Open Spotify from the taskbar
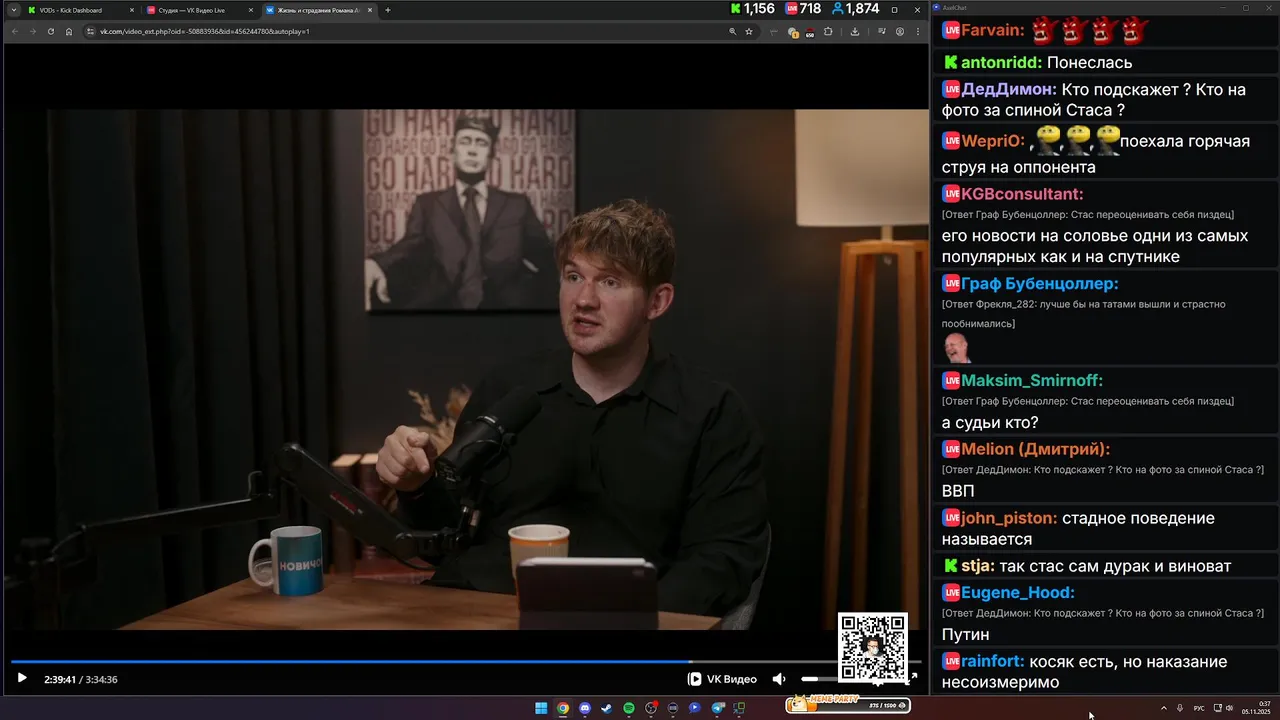Viewport: 1280px width, 720px height. [629, 708]
